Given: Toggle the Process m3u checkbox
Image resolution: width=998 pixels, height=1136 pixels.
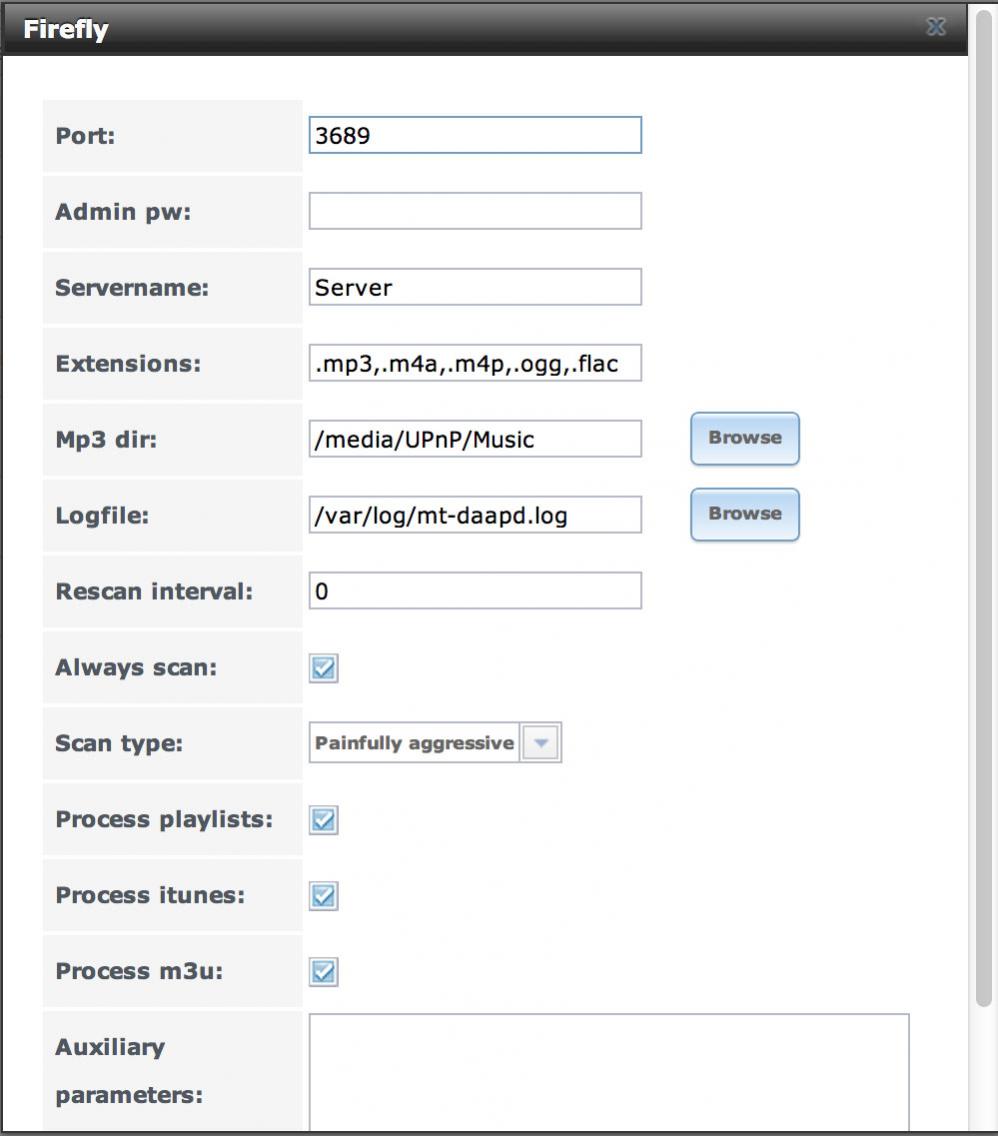Looking at the screenshot, I should pos(323,972).
